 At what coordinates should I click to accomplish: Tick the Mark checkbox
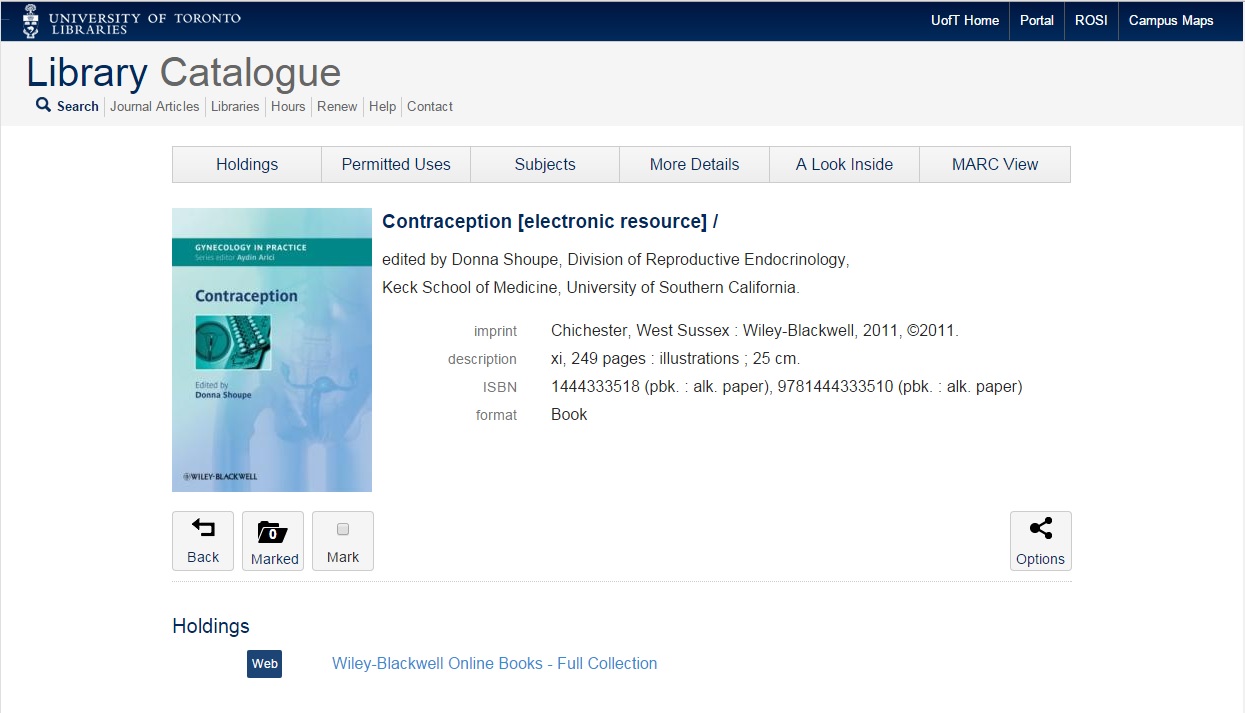[x=342, y=529]
